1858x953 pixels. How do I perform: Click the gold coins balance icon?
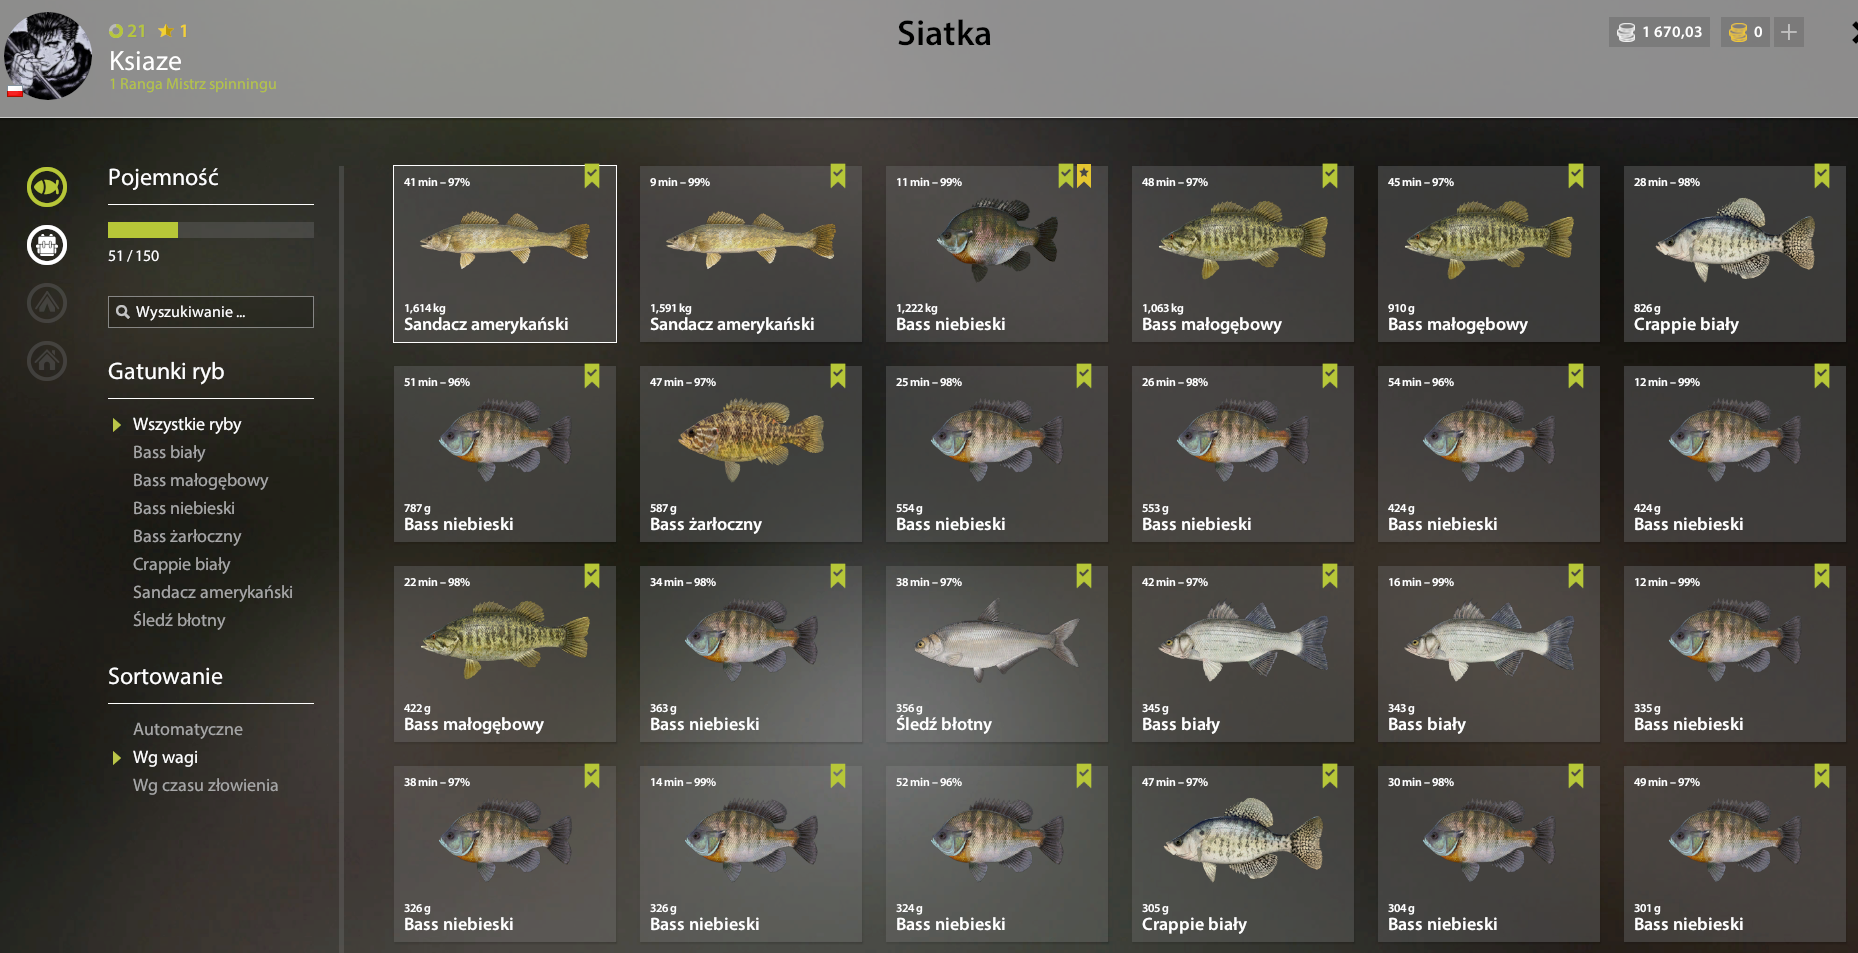pos(1738,32)
